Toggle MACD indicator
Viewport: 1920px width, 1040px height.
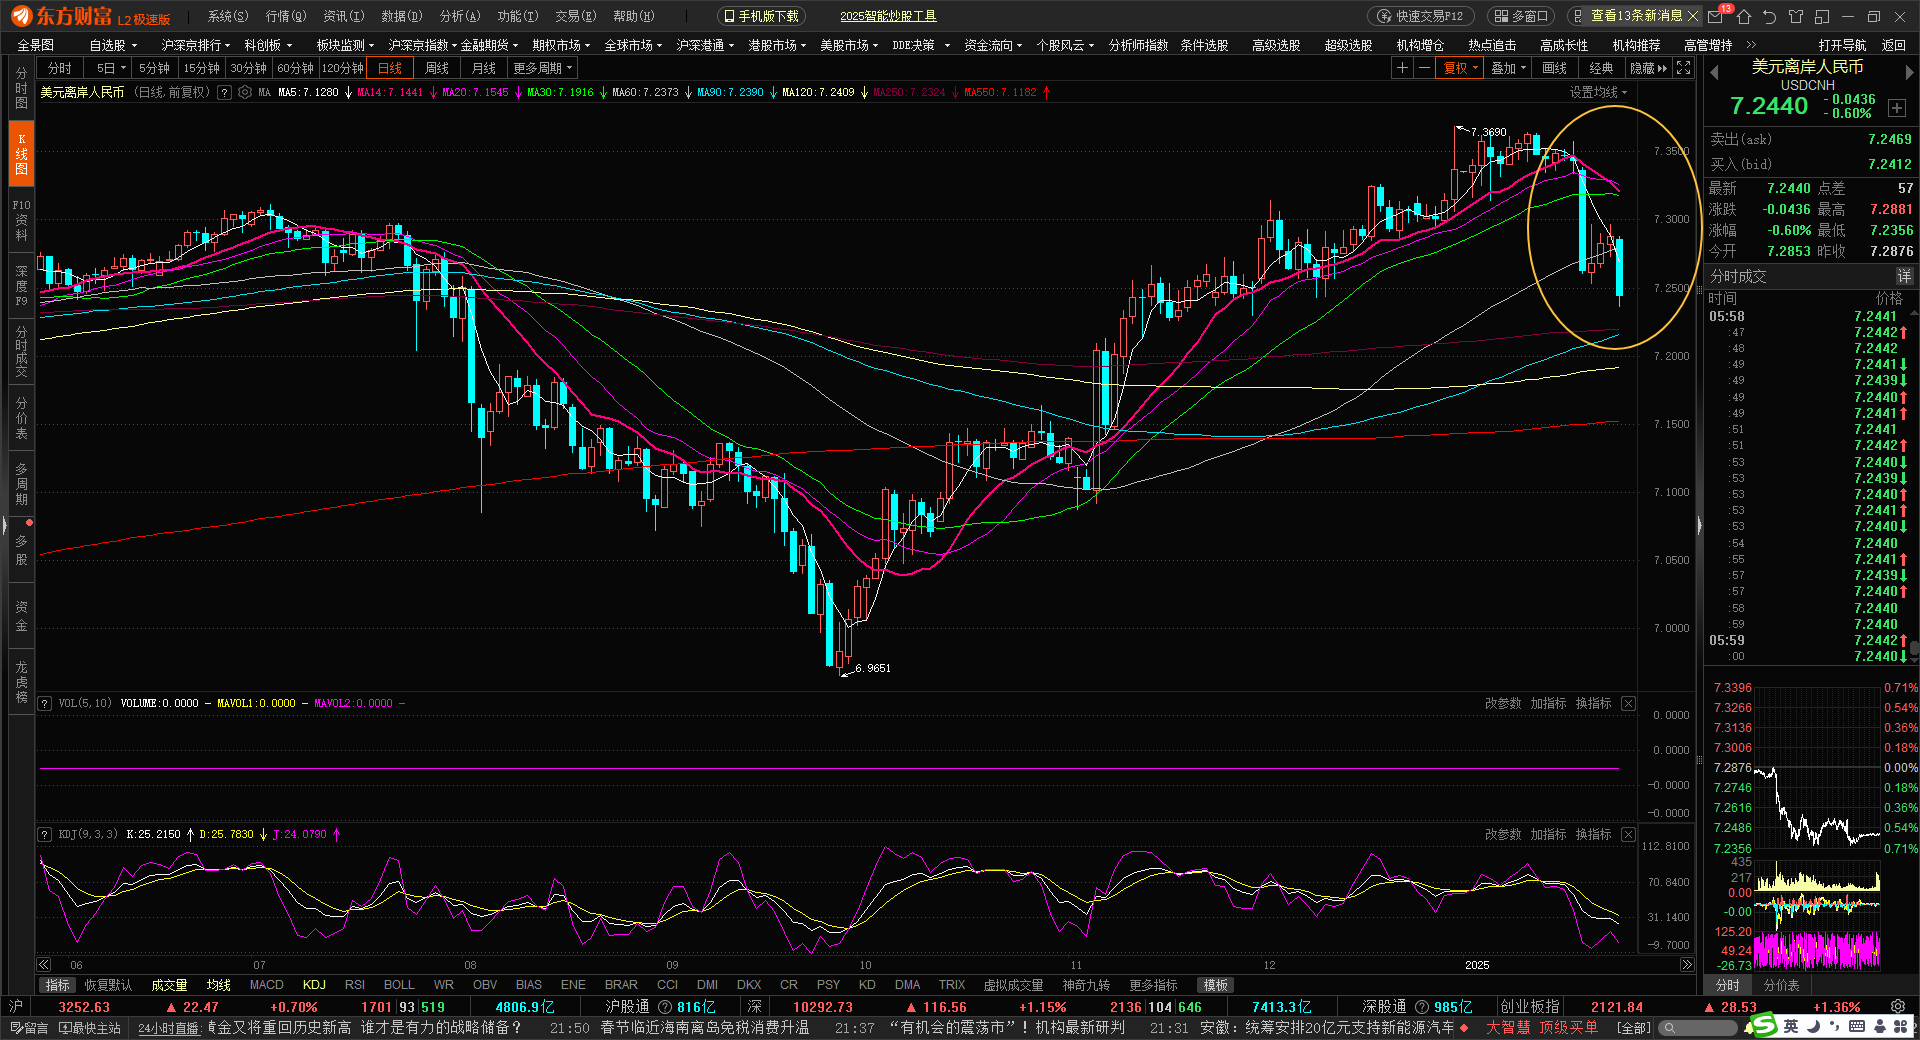266,985
